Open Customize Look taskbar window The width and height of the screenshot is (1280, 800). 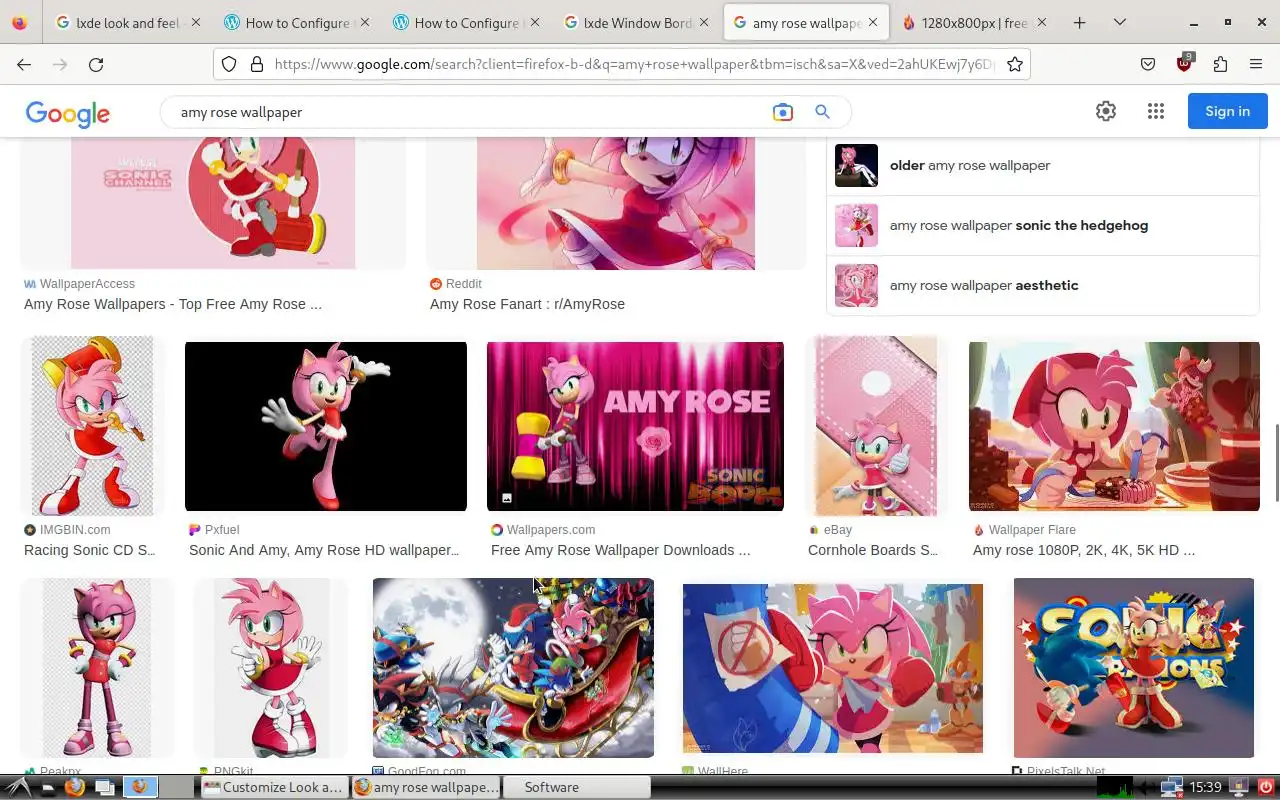pos(275,787)
